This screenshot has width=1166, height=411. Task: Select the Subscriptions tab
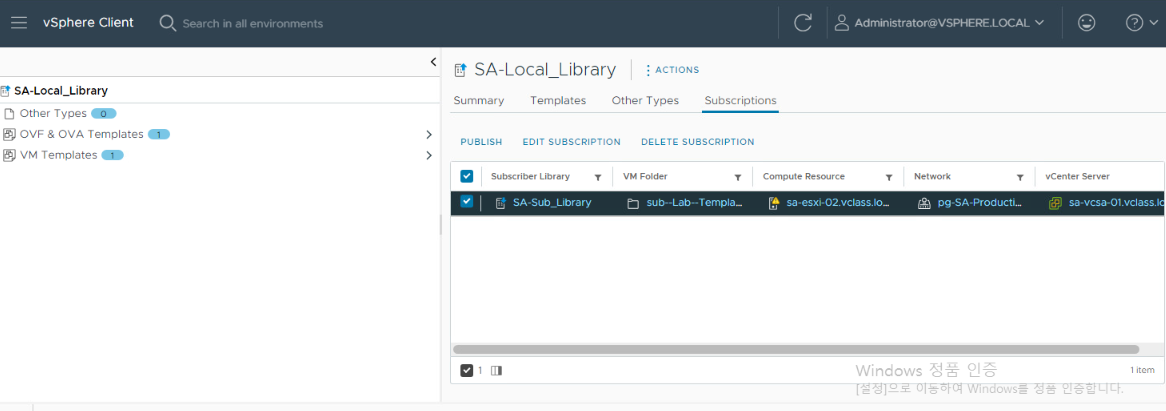pos(741,100)
